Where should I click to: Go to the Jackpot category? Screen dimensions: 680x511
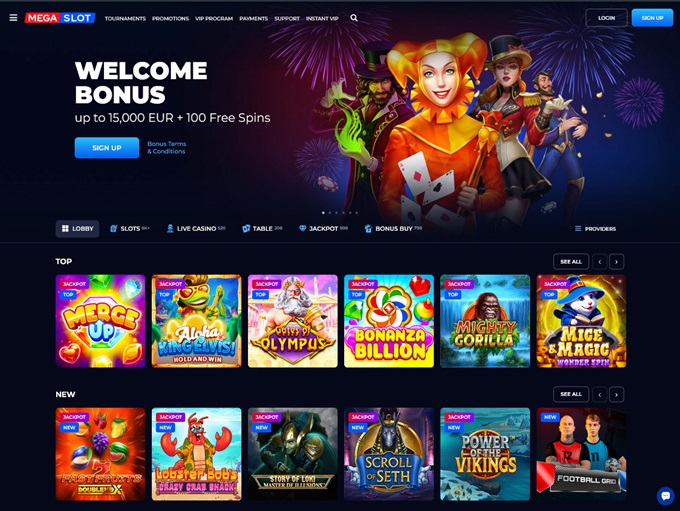point(323,229)
